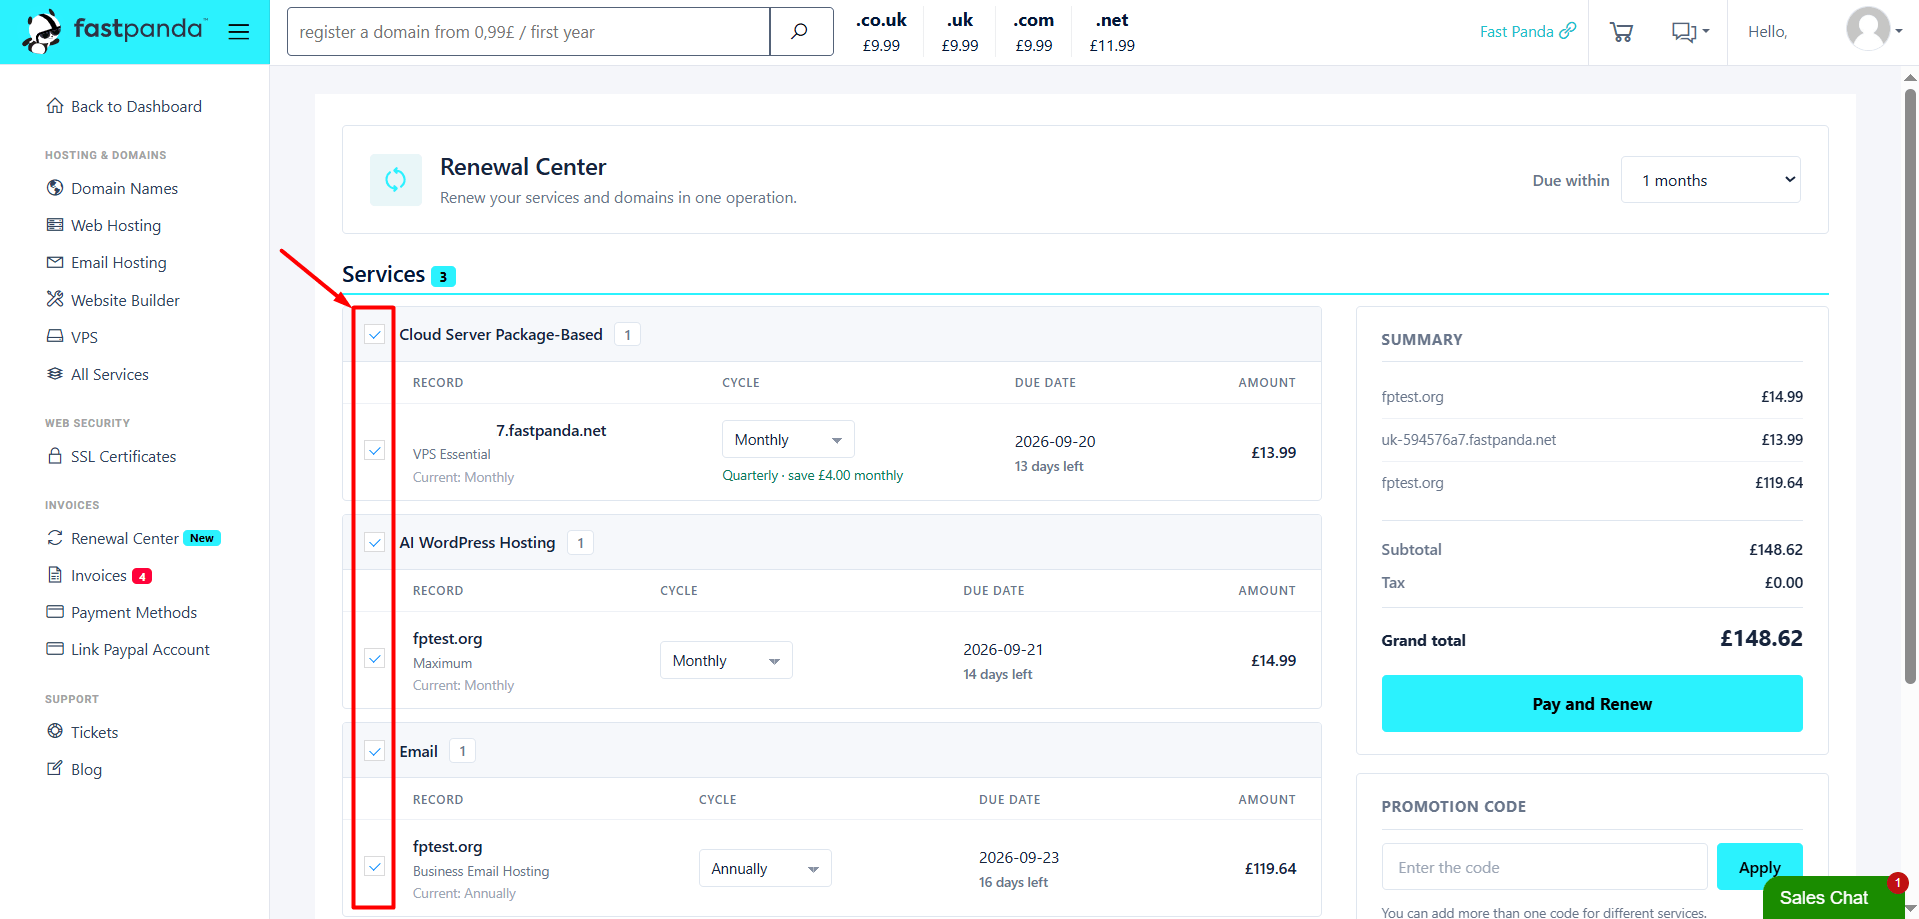The image size is (1919, 919).
Task: Click the Website Builder tools icon
Action: point(55,299)
